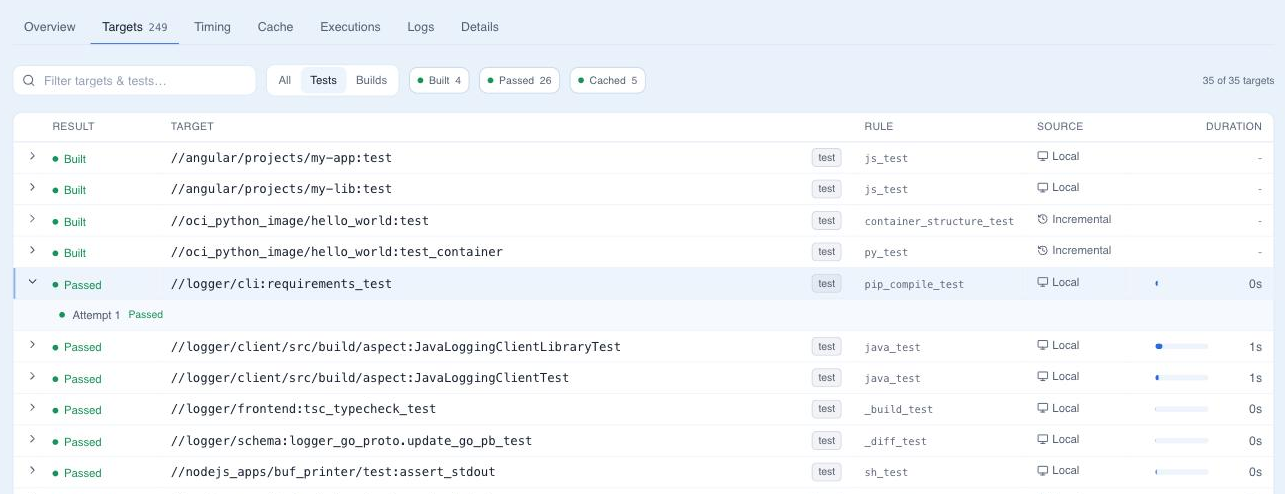Sort by the DURATION column header
This screenshot has height=494, width=1285.
pyautogui.click(x=1233, y=127)
